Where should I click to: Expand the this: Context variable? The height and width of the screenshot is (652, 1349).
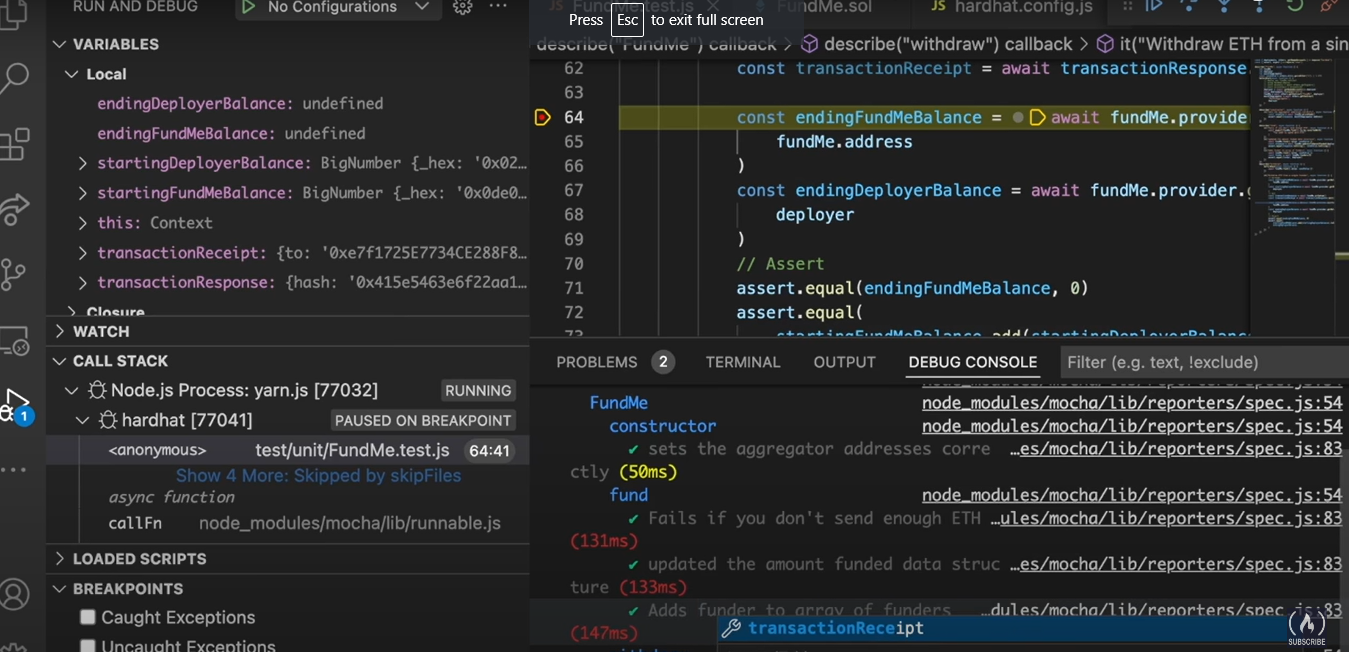coord(83,223)
